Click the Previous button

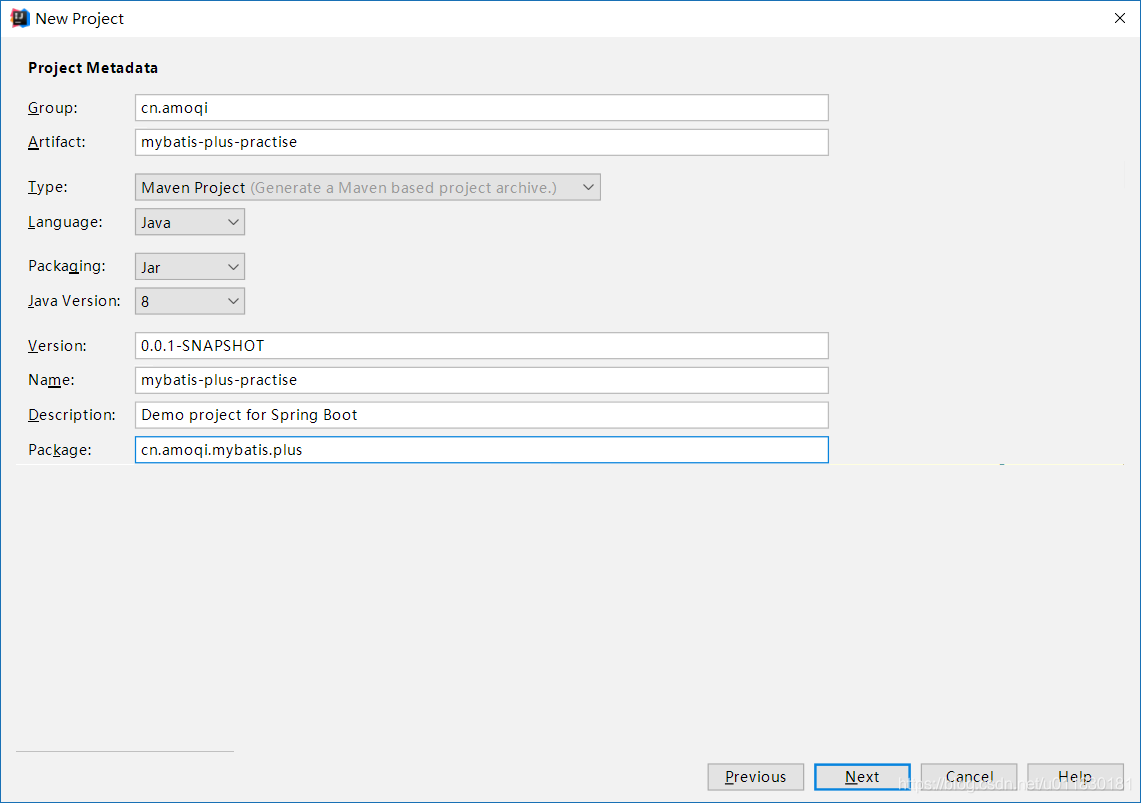click(755, 777)
